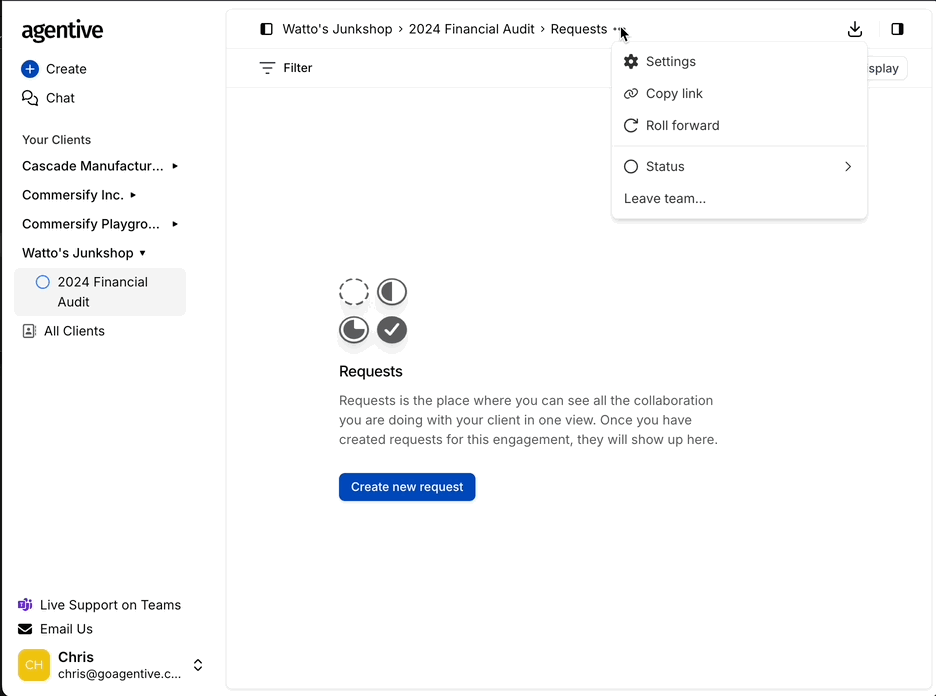
Task: Click the All Clients icon
Action: coord(29,330)
